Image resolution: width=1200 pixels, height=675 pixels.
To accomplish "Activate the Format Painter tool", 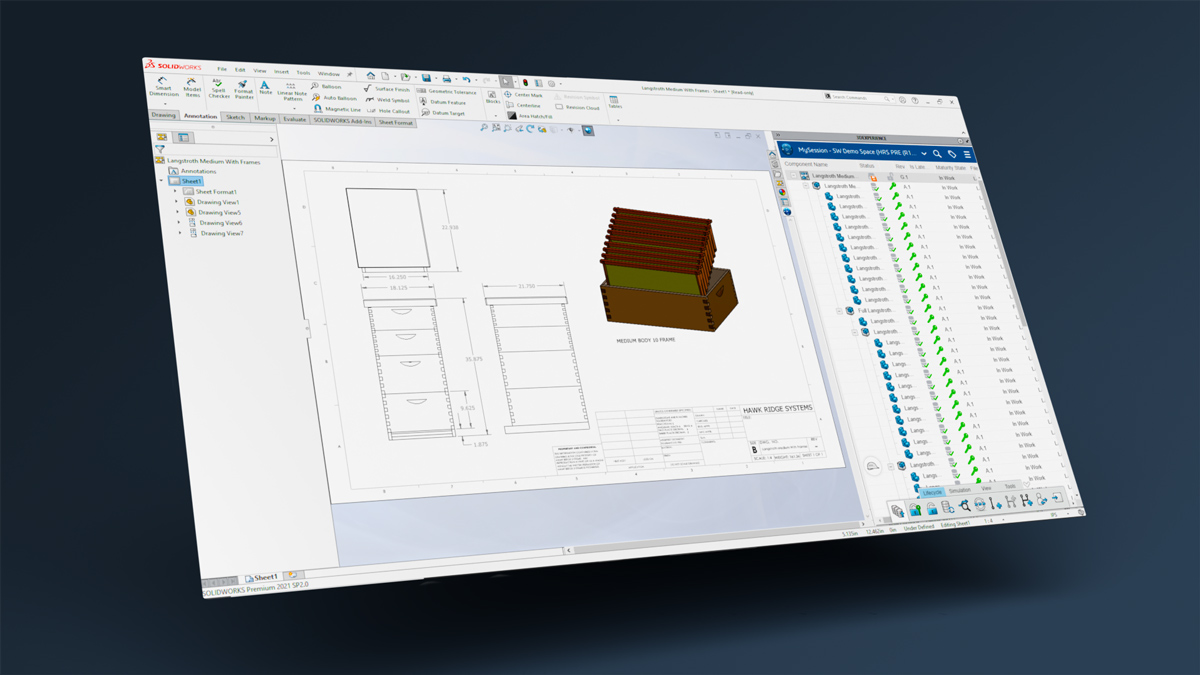I will click(x=244, y=89).
